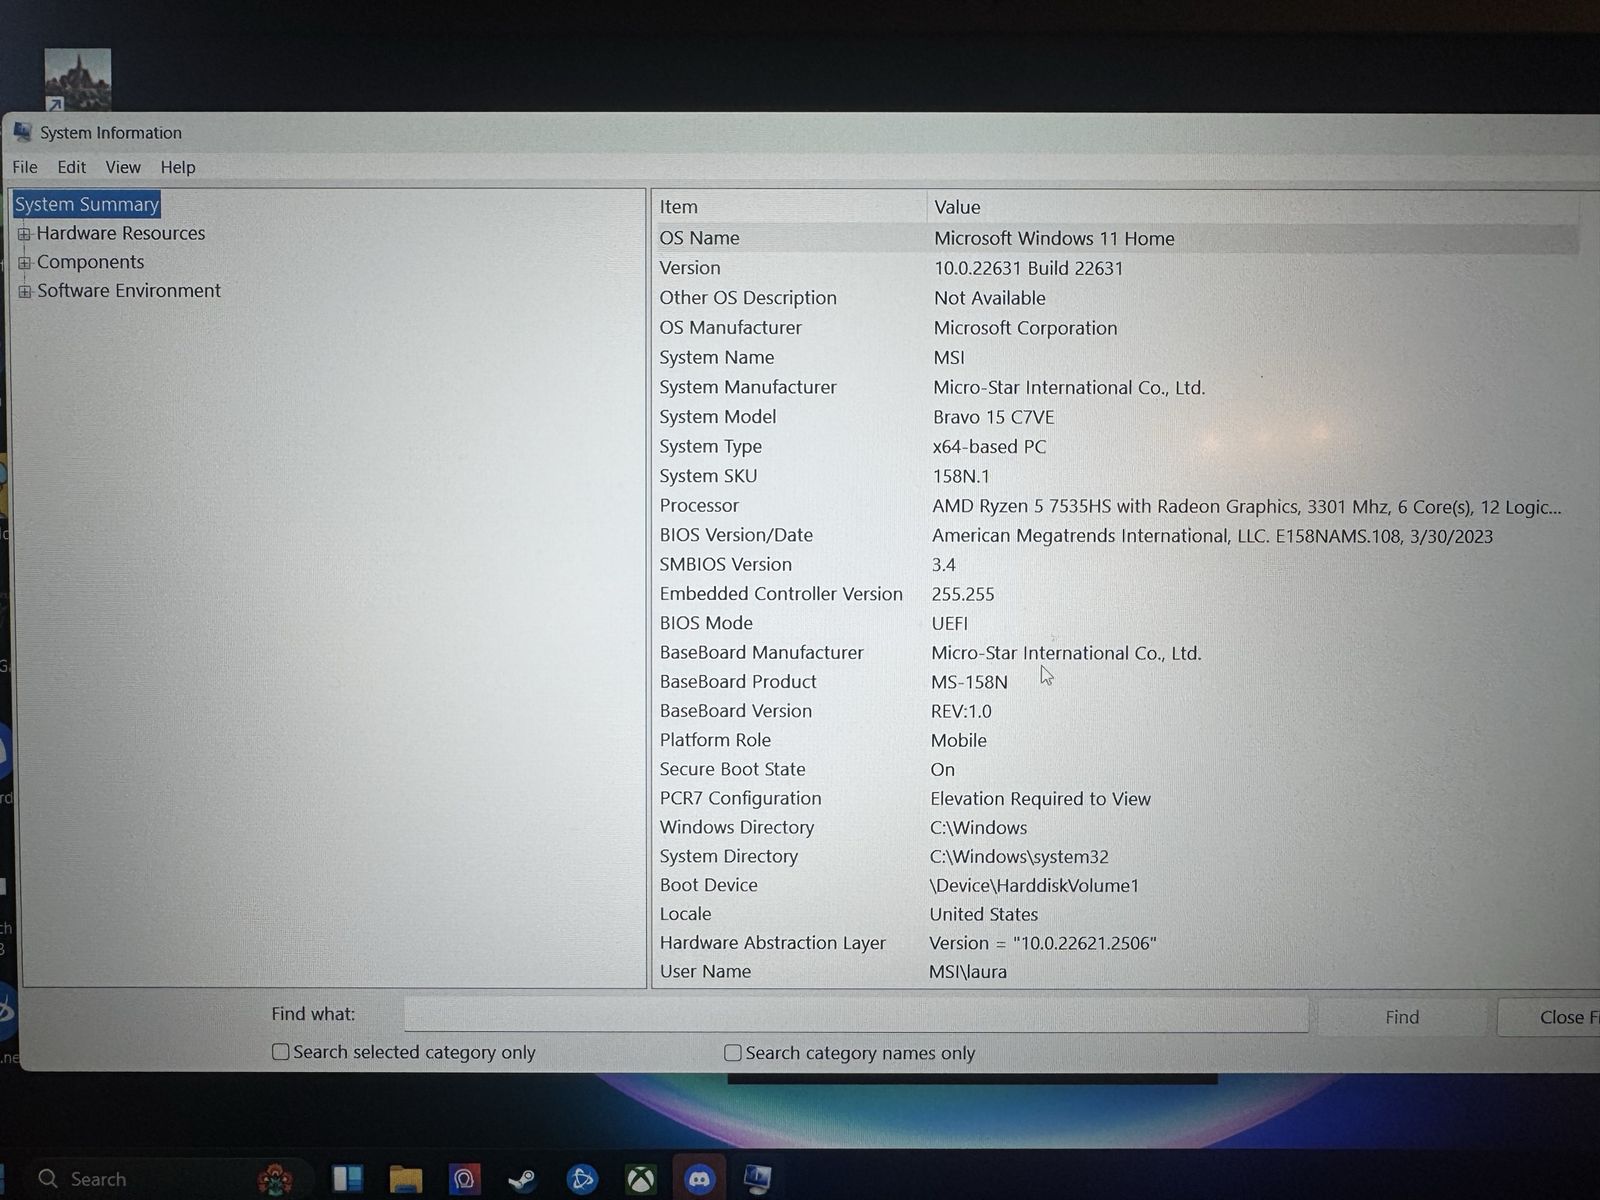This screenshot has height=1200, width=1600.
Task: Expand the Hardware Resources tree node
Action: 24,234
